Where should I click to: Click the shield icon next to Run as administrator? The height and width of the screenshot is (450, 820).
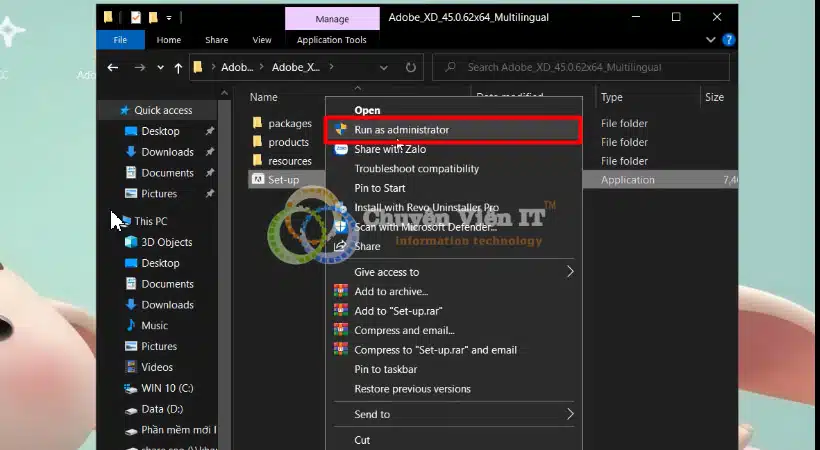click(341, 129)
